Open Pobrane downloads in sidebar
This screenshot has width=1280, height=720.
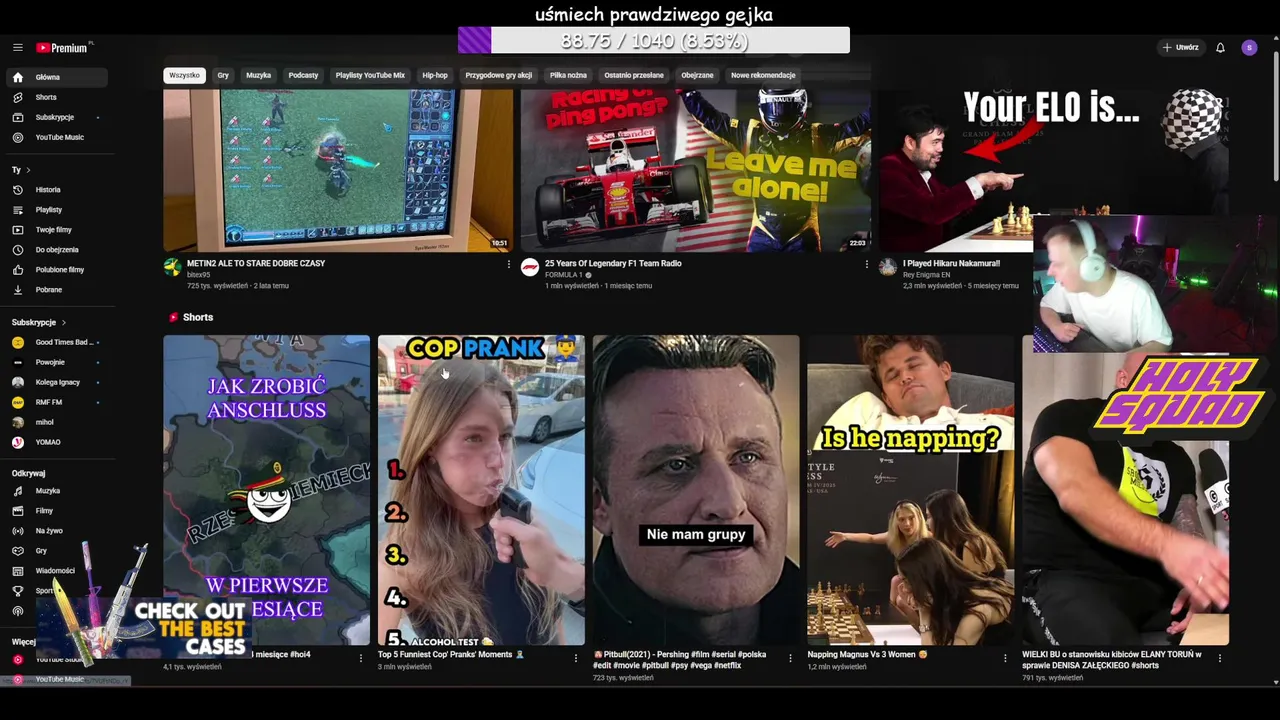[x=56, y=290]
